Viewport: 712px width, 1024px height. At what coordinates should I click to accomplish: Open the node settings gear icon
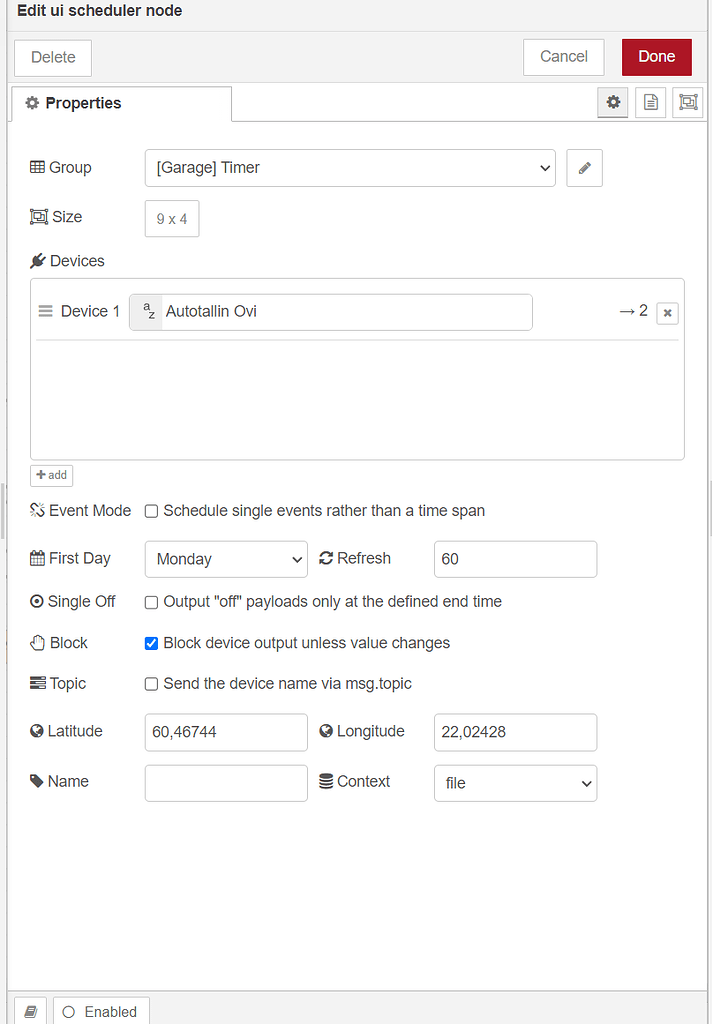[x=612, y=102]
